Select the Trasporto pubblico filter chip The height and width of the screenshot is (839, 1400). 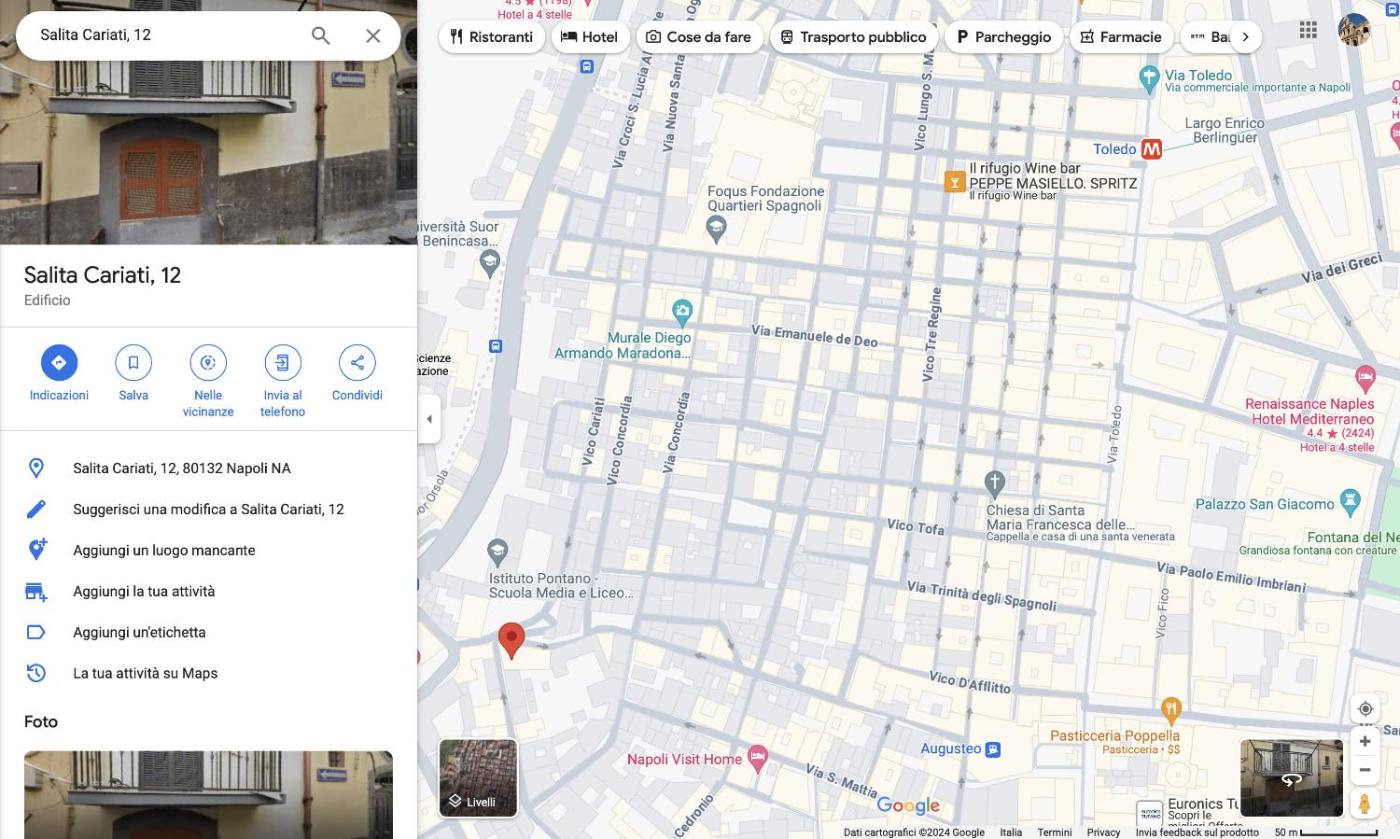tap(853, 37)
